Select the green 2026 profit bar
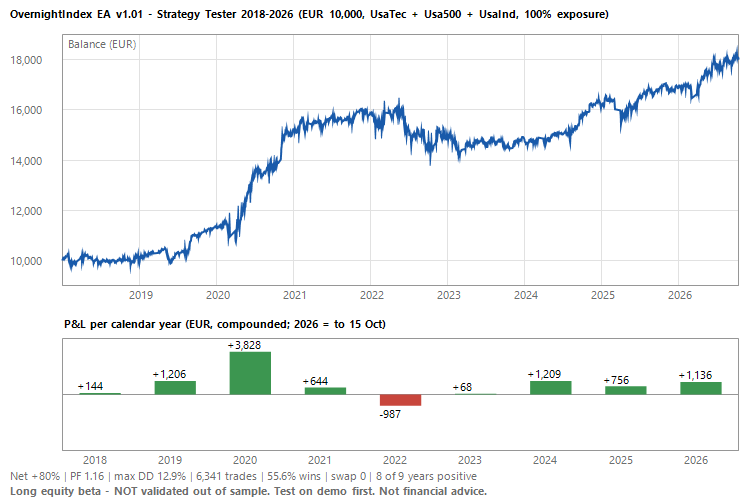750x500 pixels. [701, 389]
